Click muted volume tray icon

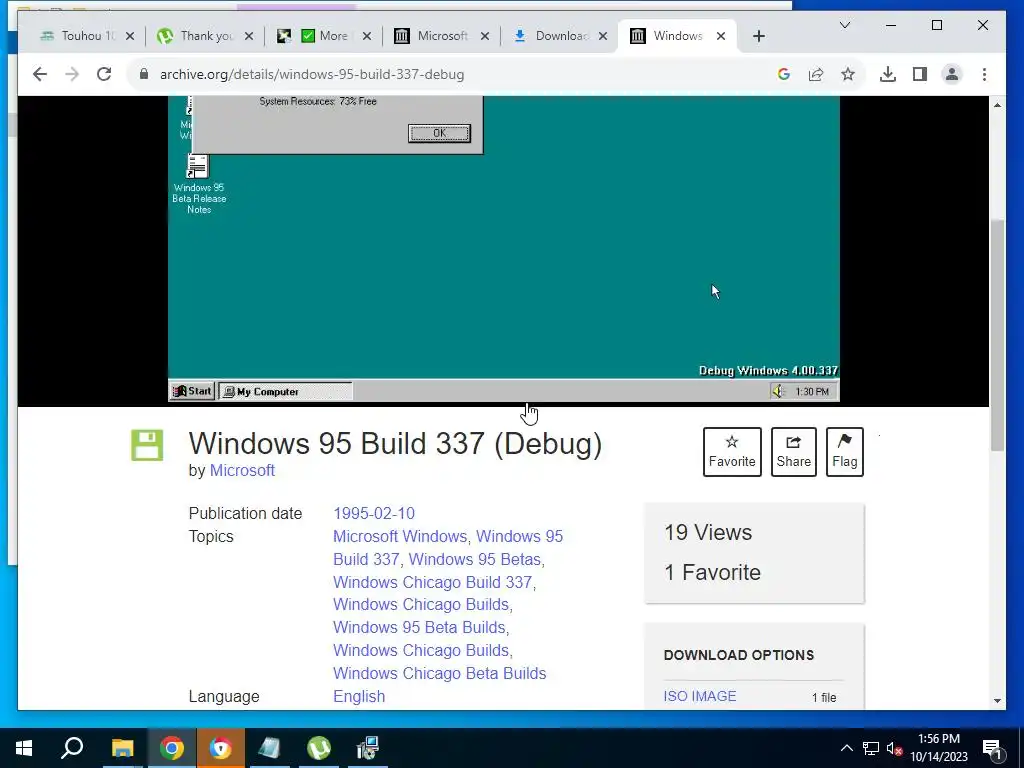(x=894, y=748)
